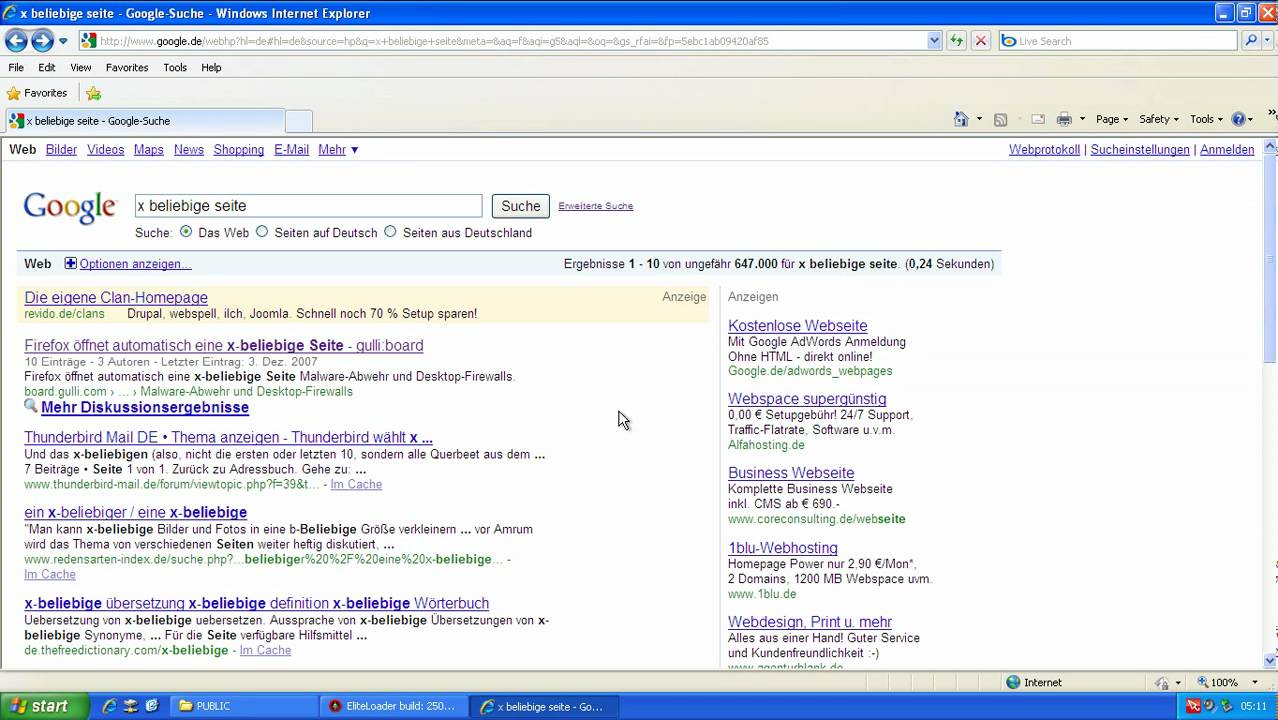Open the Help menu
This screenshot has height=720, width=1278.
(x=211, y=67)
